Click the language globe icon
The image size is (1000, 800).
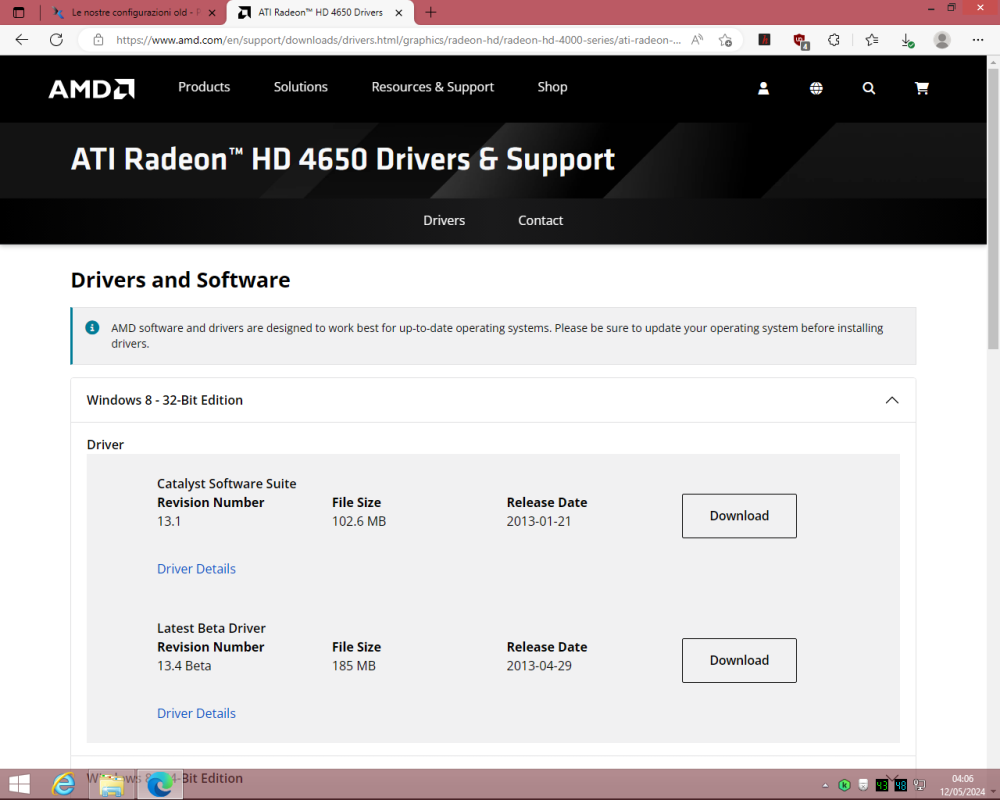816,88
